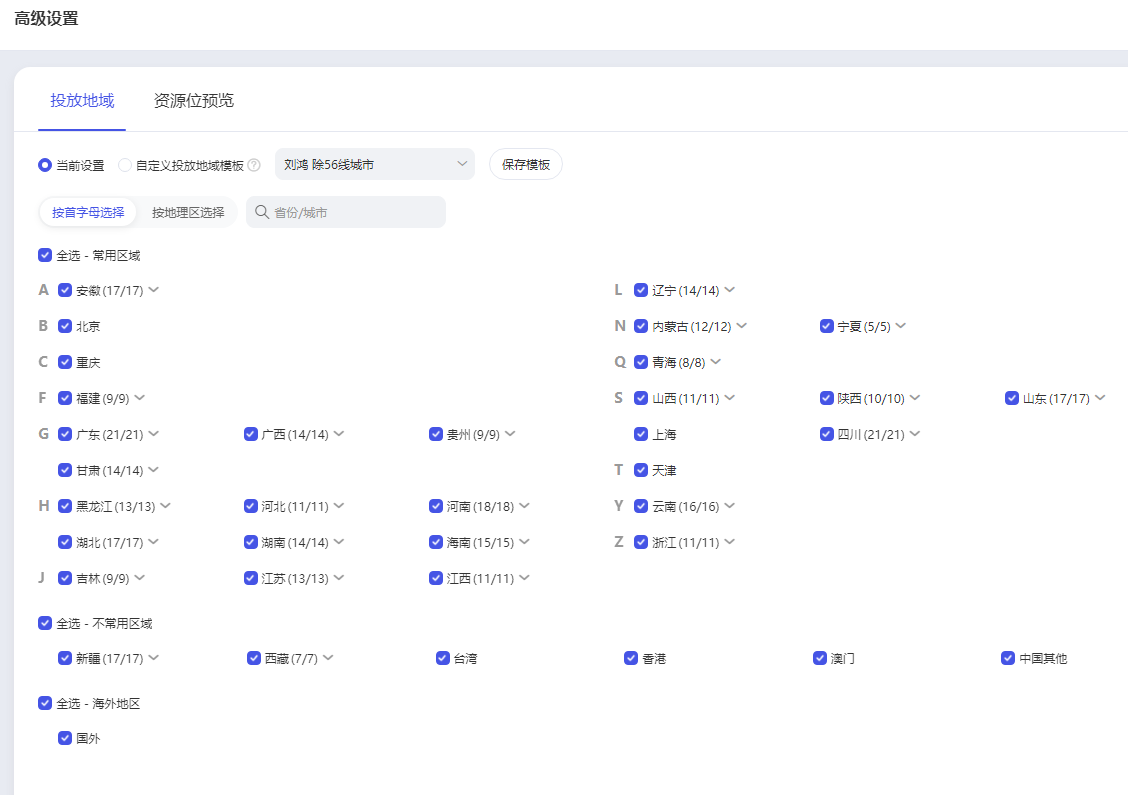Screen dimensions: 1128x795
Task: Switch to the 资源位预览 tab
Action: [x=194, y=100]
